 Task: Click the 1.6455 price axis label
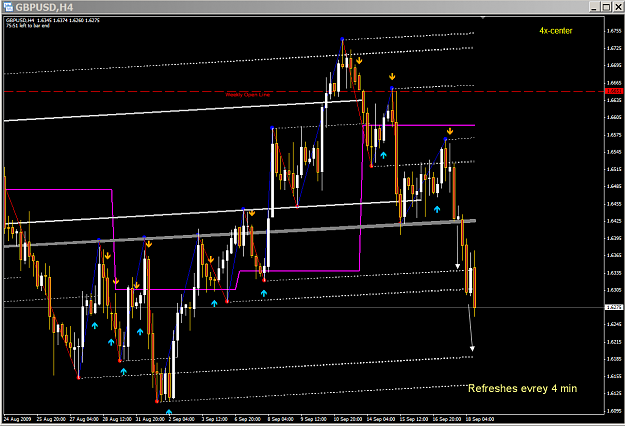614,204
